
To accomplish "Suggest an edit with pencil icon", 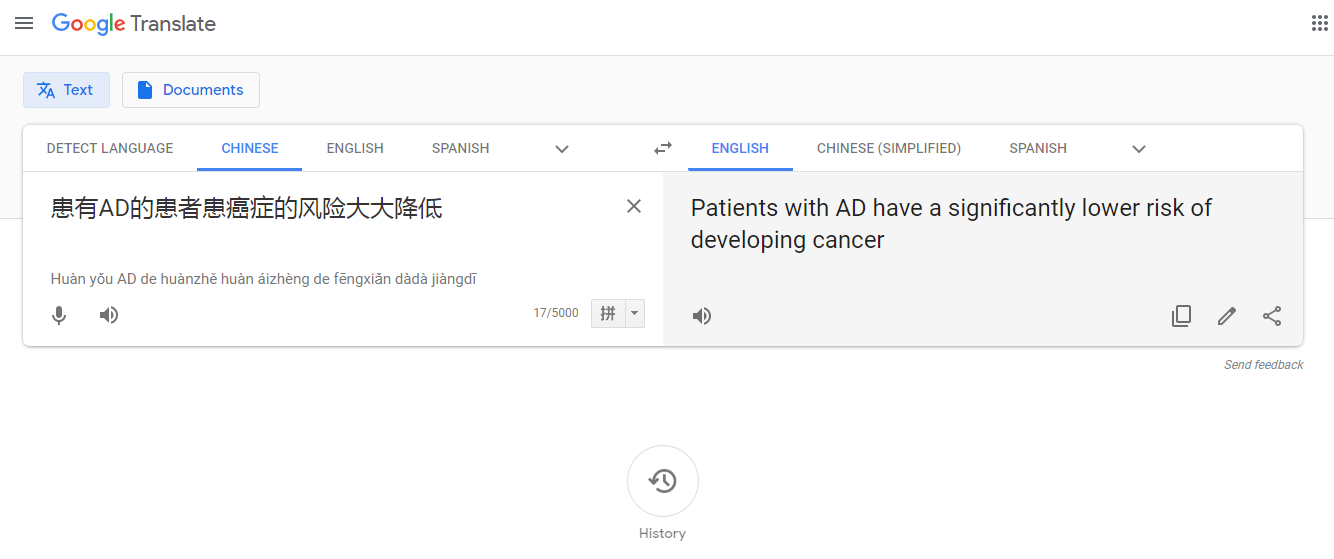I will (1227, 316).
